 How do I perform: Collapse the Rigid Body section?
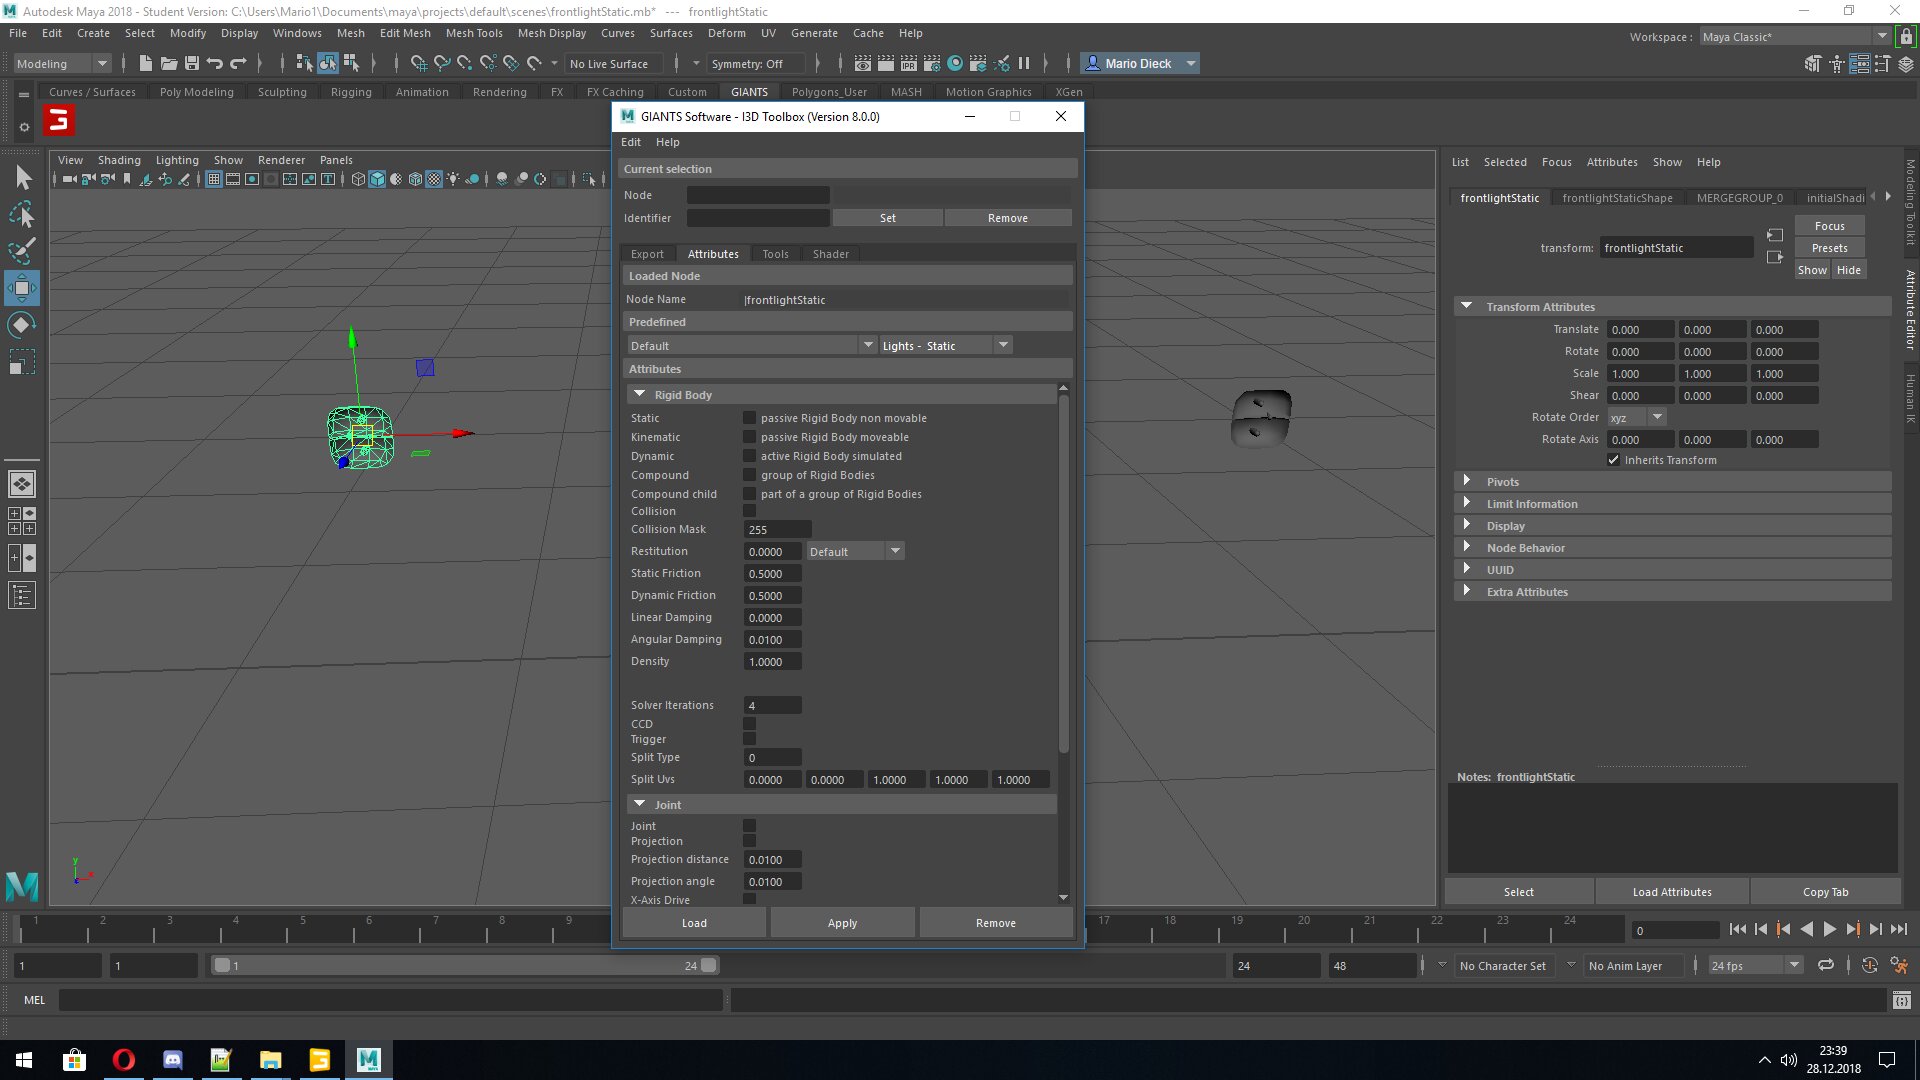[x=640, y=395]
